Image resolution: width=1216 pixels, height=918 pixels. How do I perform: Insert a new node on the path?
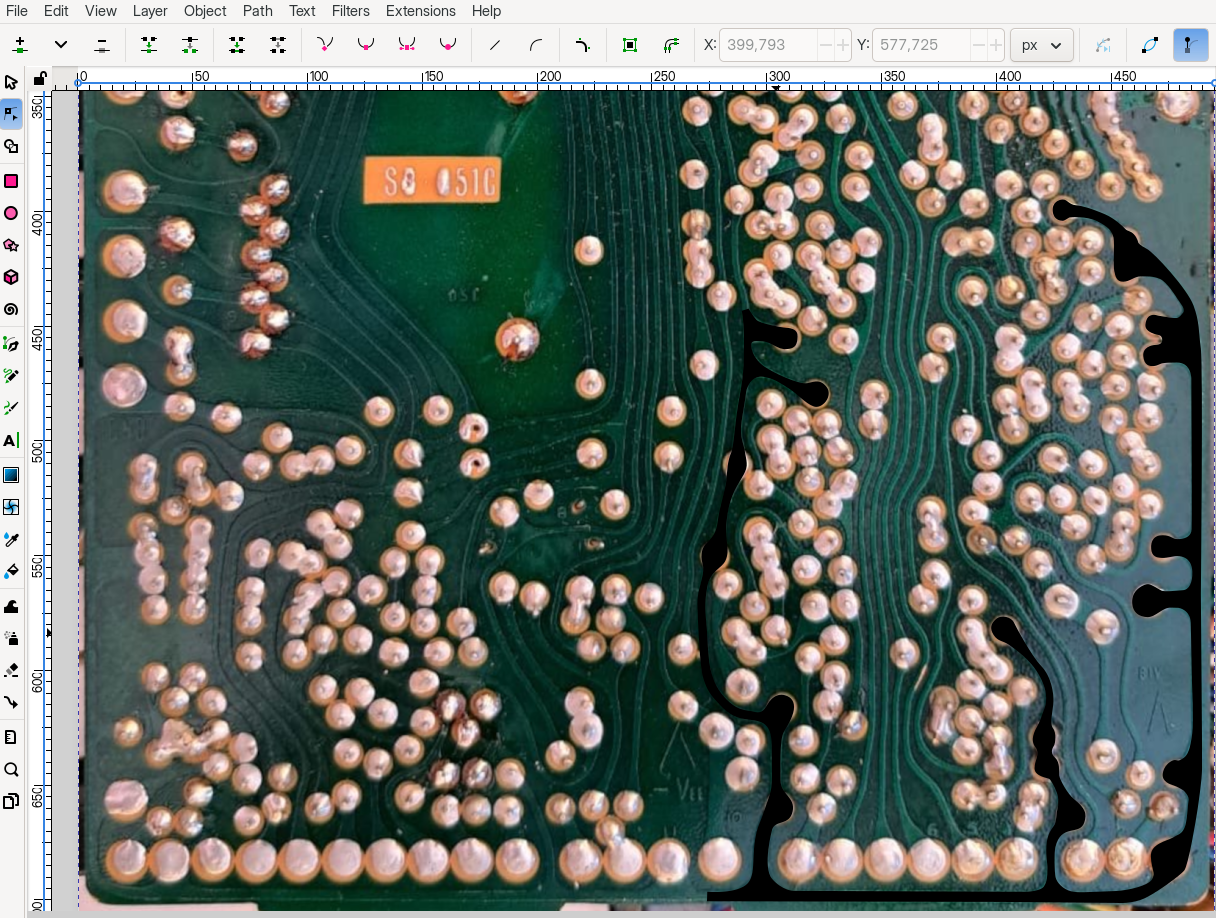click(18, 44)
